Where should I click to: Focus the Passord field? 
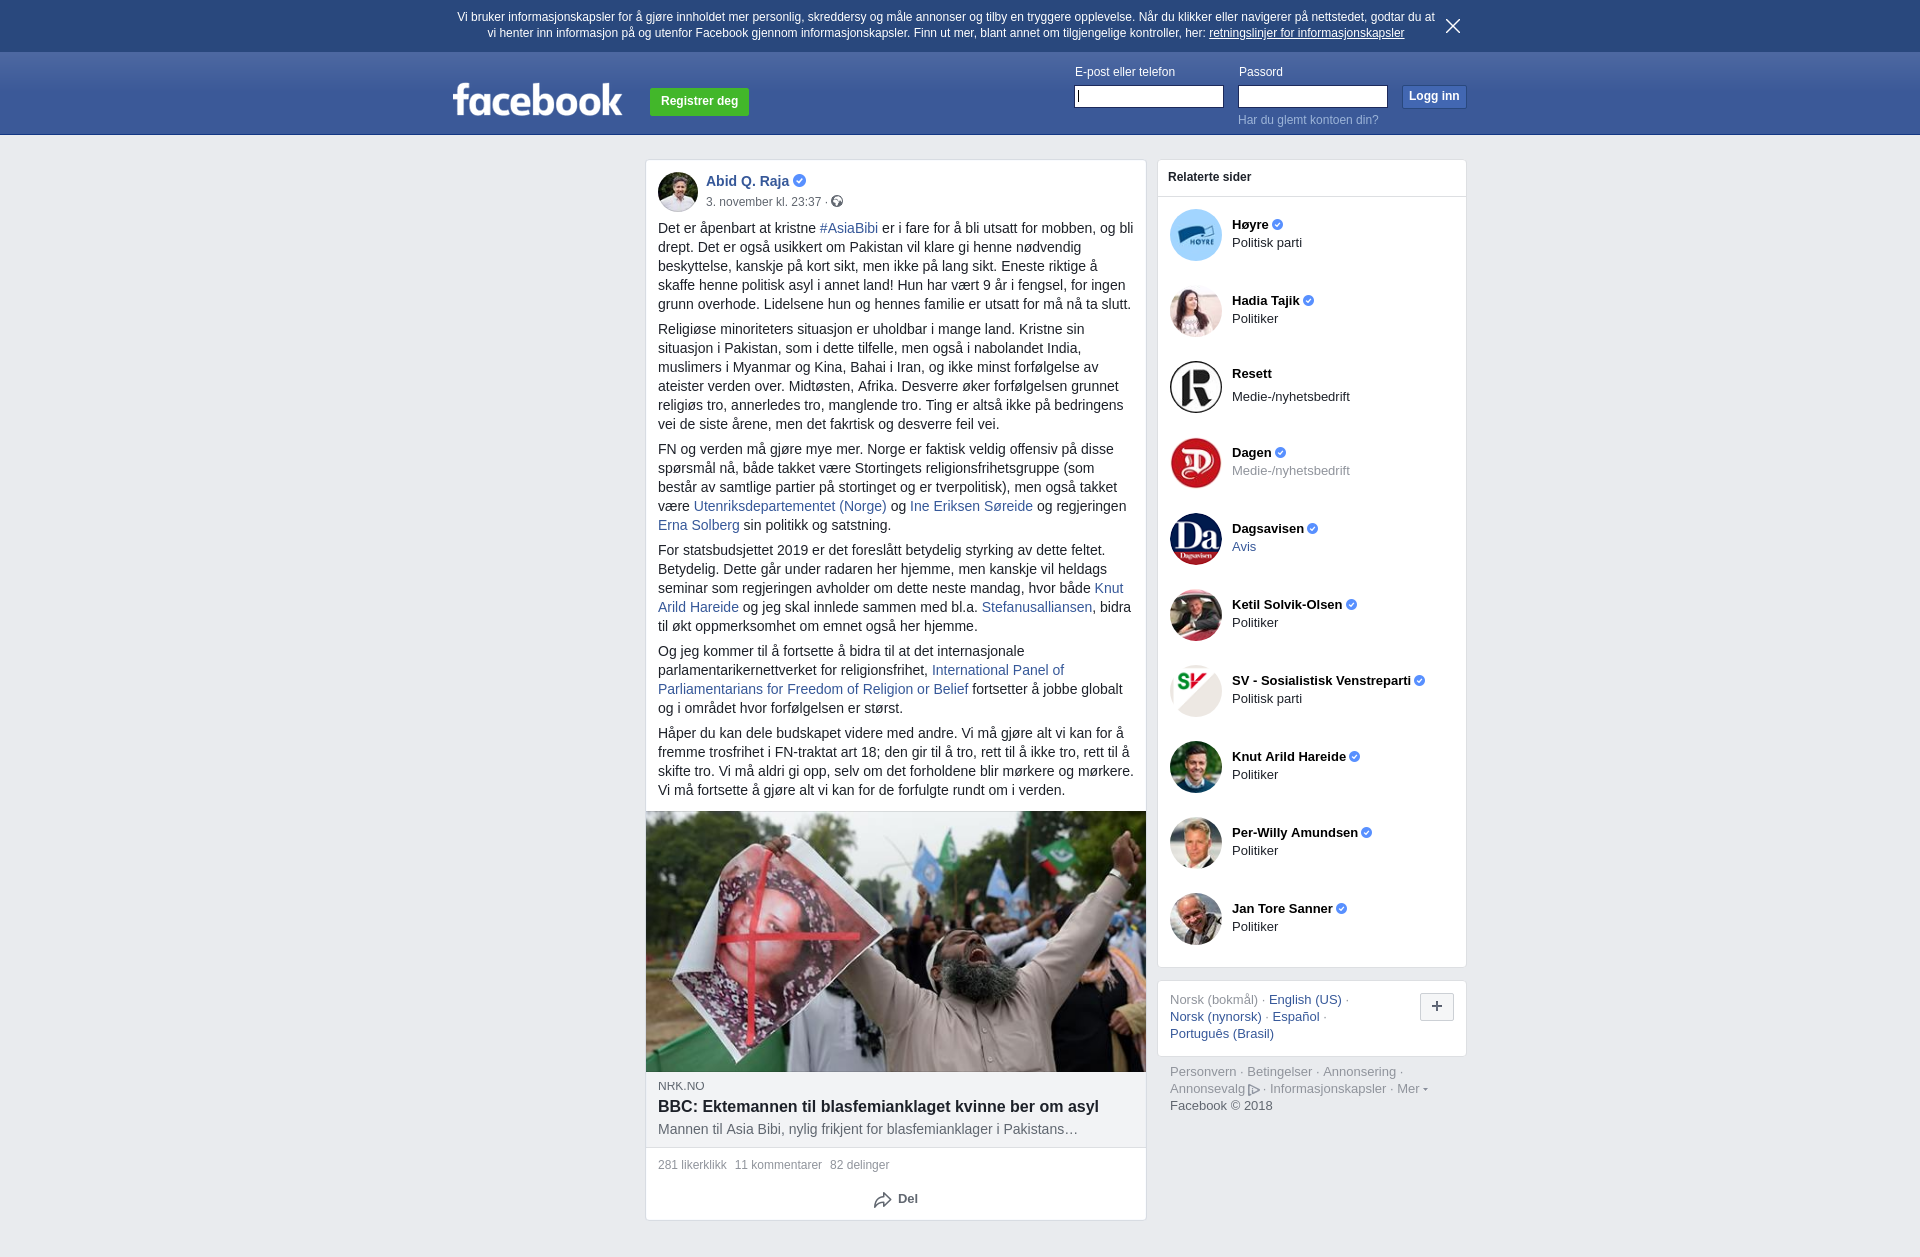pos(1313,96)
